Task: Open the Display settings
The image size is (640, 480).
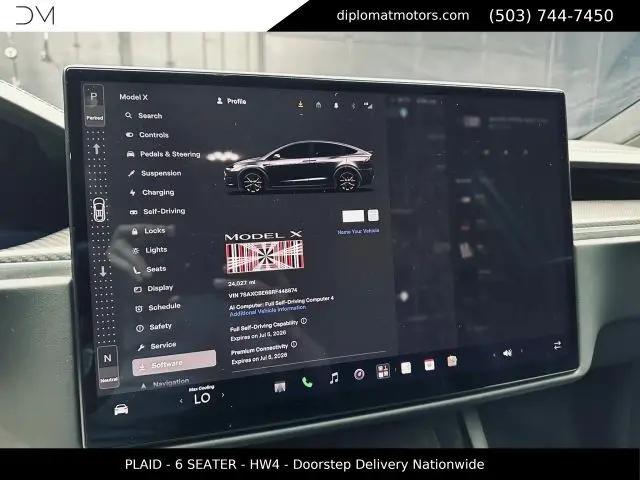Action: [153, 288]
